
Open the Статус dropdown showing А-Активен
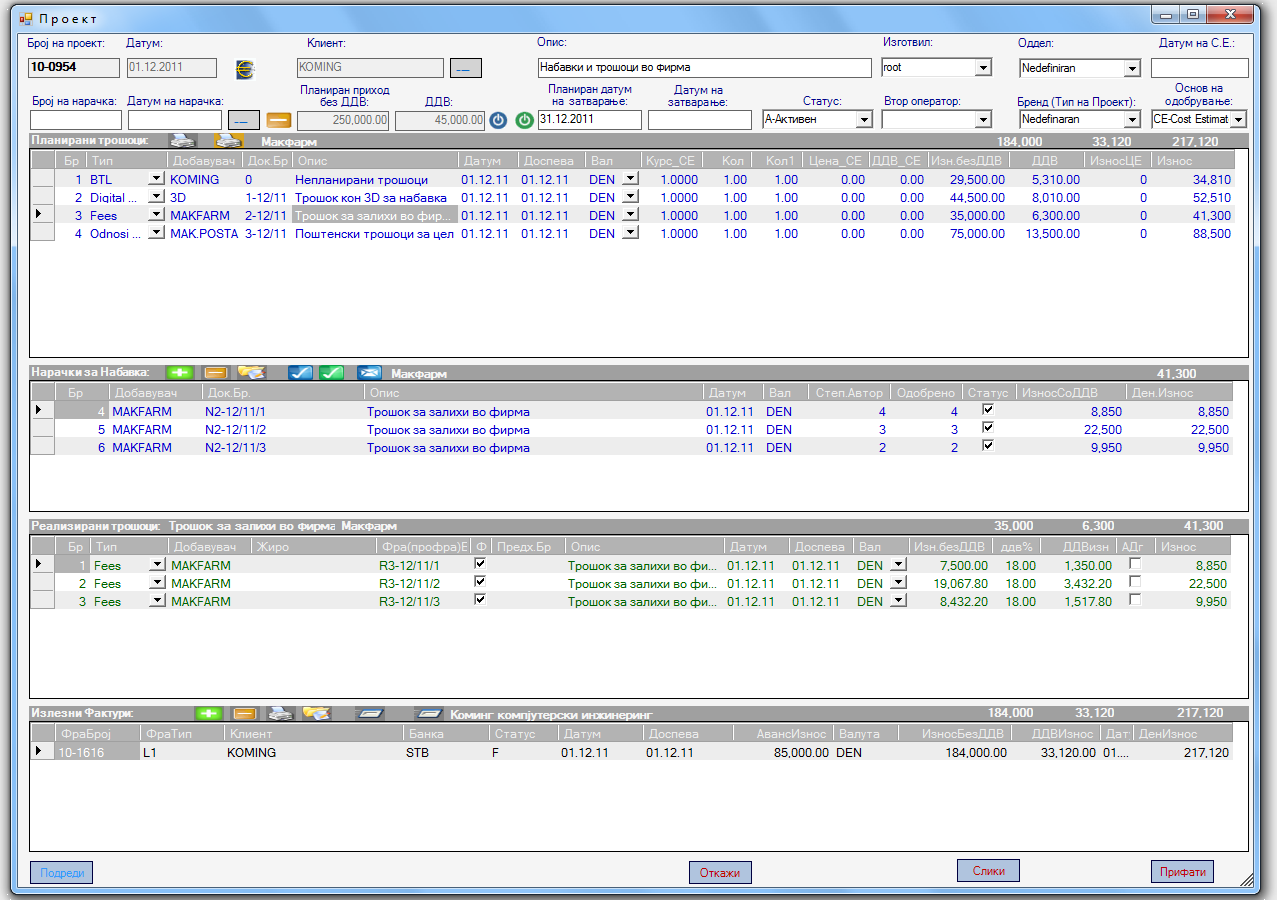click(864, 119)
